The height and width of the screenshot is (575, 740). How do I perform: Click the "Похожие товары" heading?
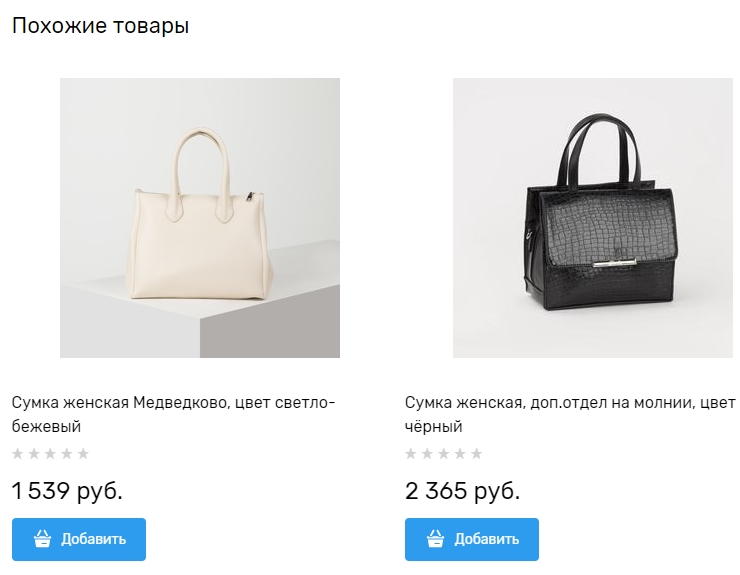point(101,27)
